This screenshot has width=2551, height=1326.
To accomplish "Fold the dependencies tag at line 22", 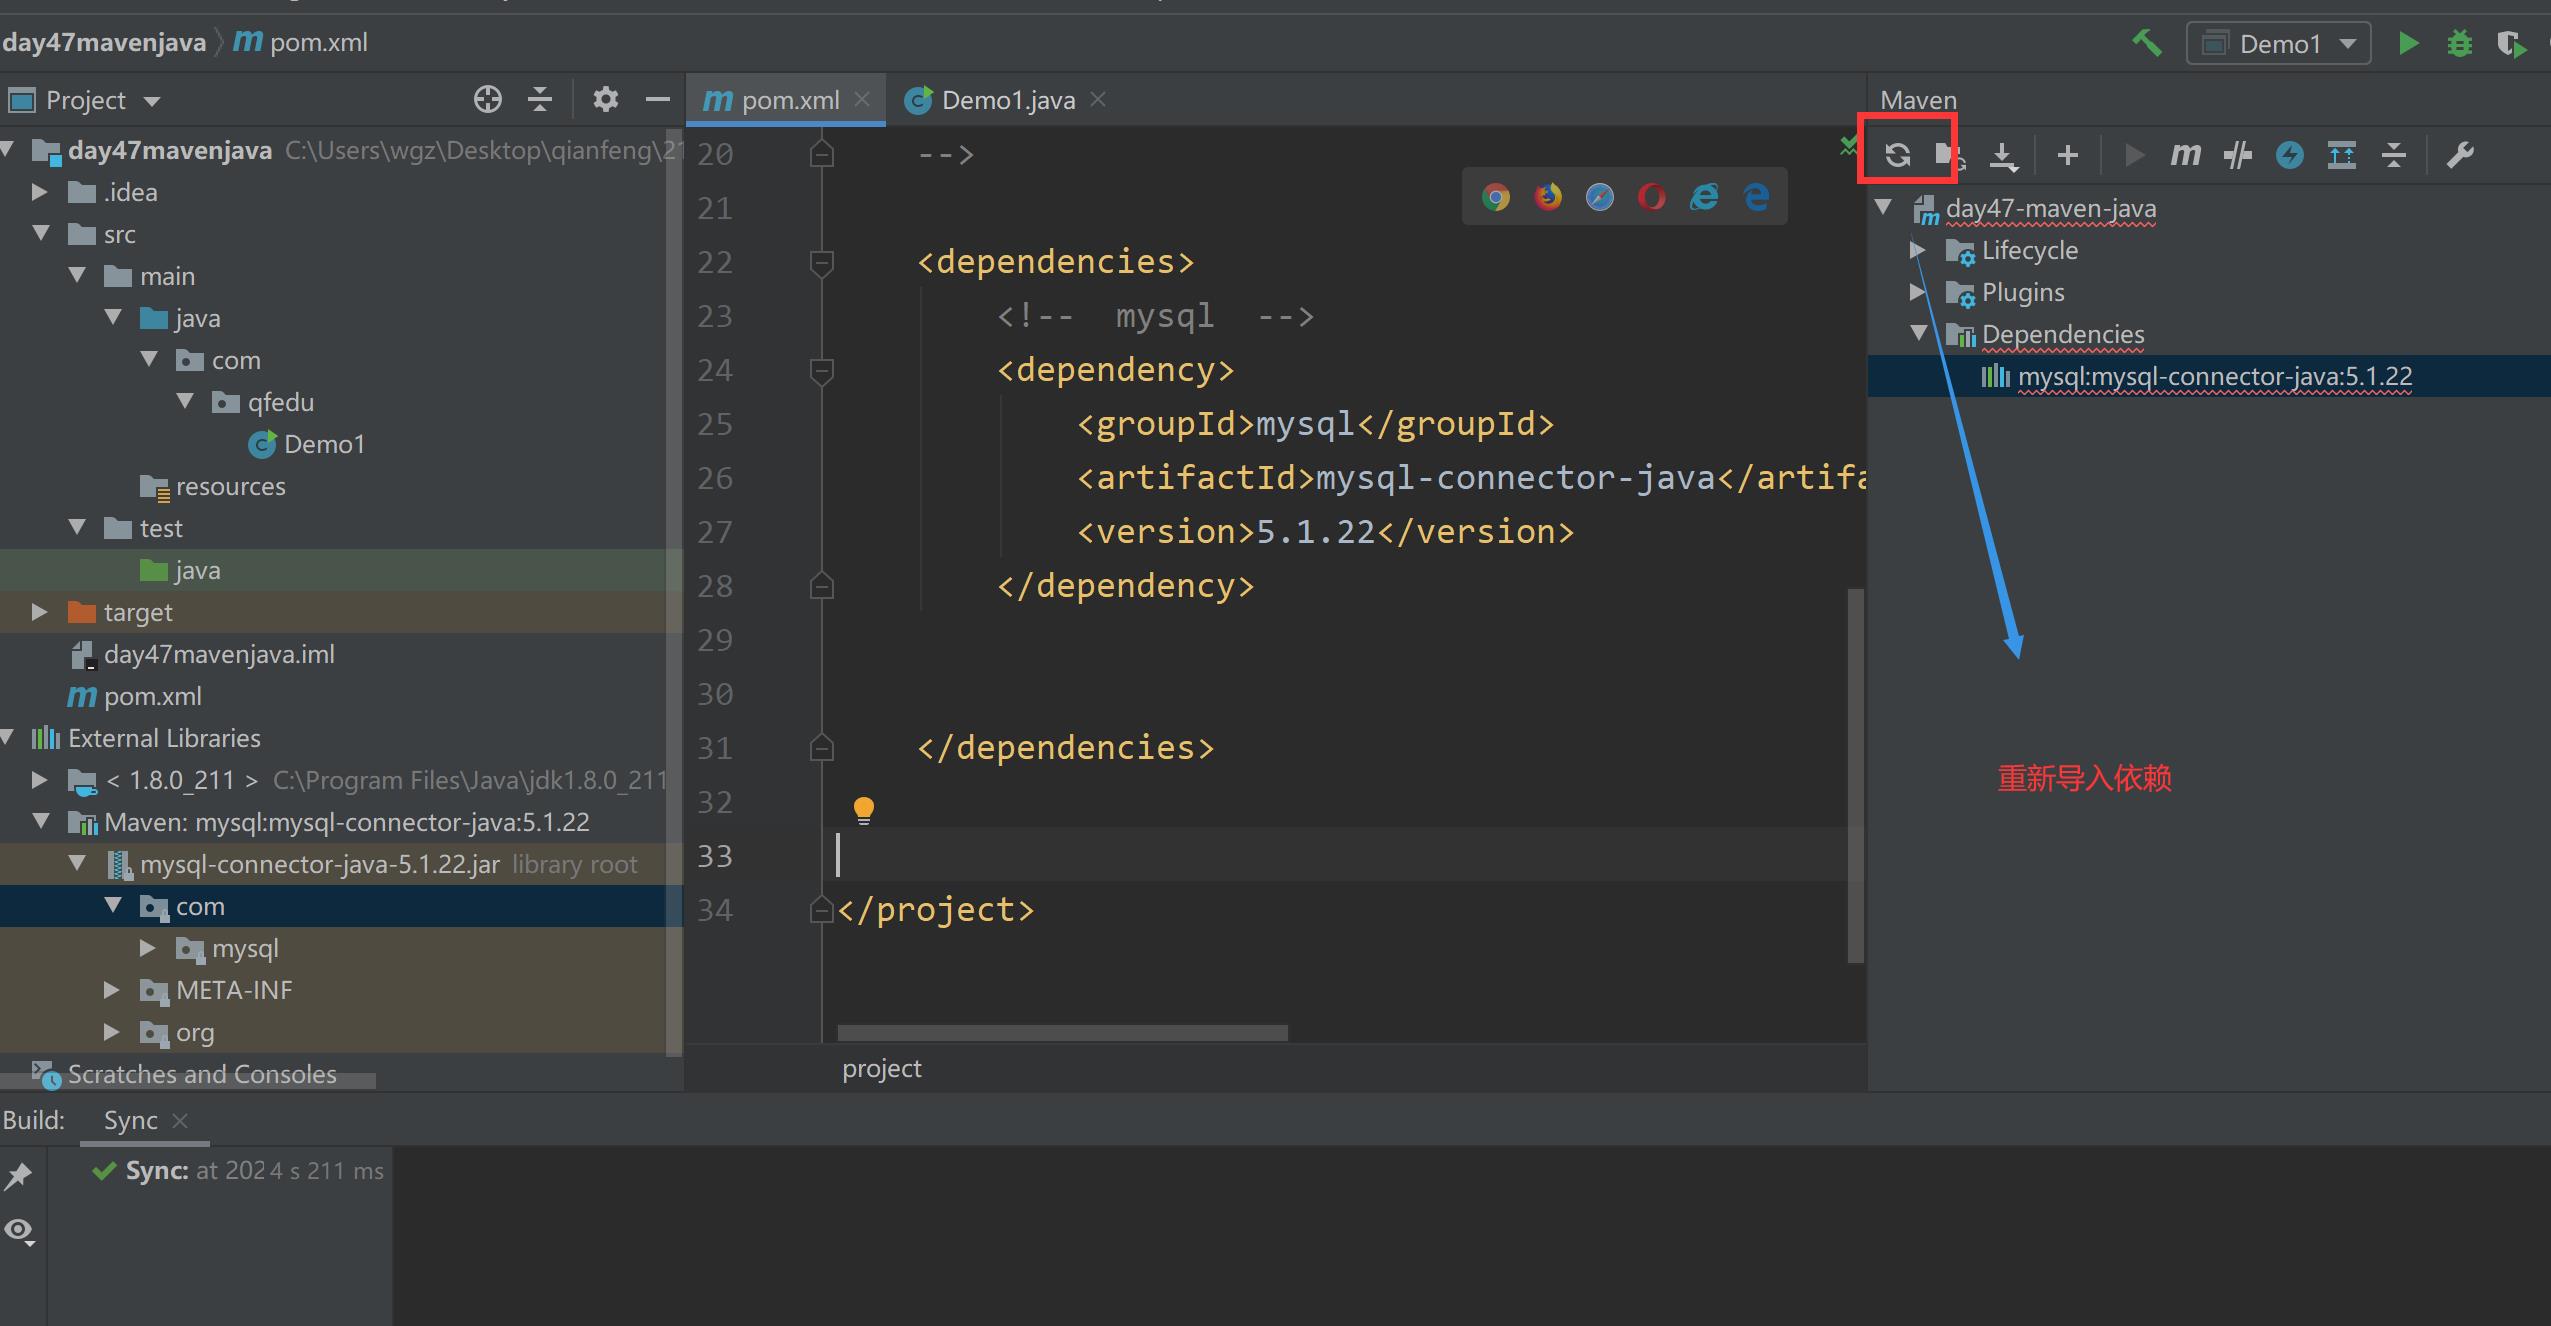I will (821, 262).
